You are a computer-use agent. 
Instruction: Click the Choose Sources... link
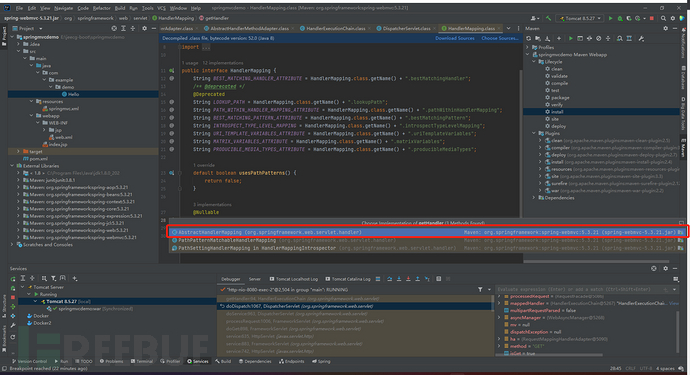click(500, 38)
